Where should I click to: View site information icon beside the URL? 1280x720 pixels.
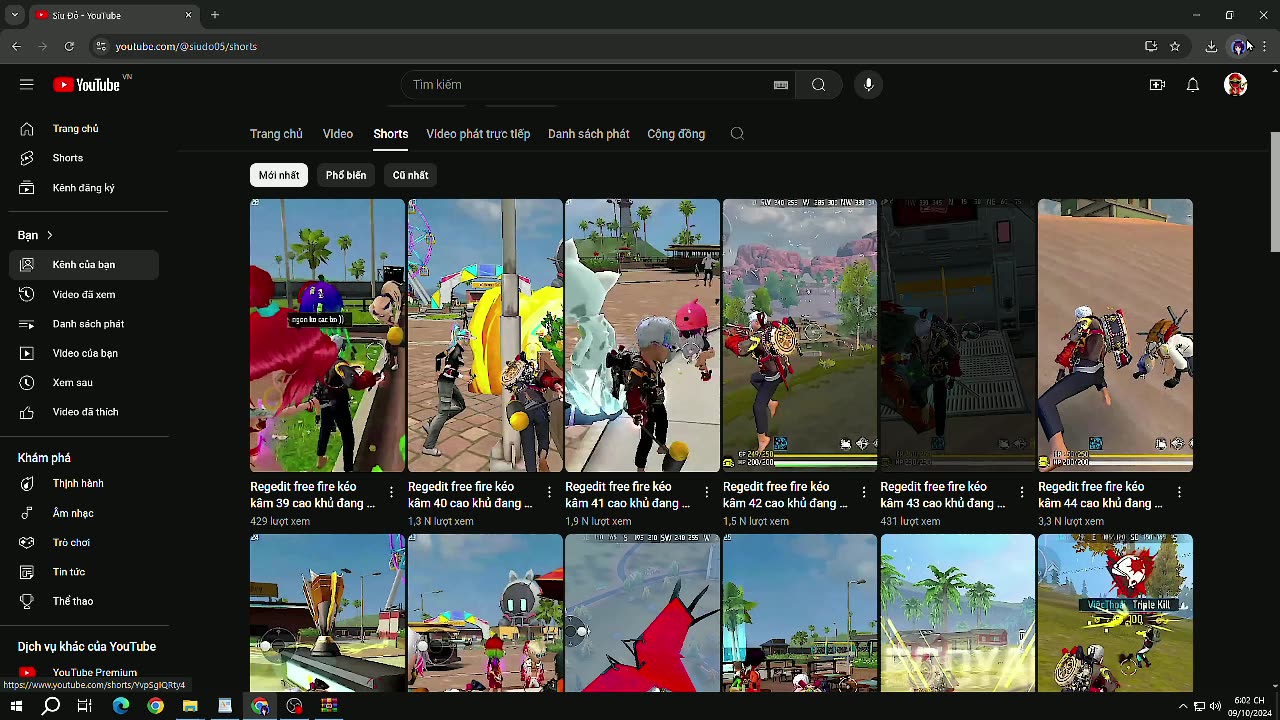pos(100,46)
